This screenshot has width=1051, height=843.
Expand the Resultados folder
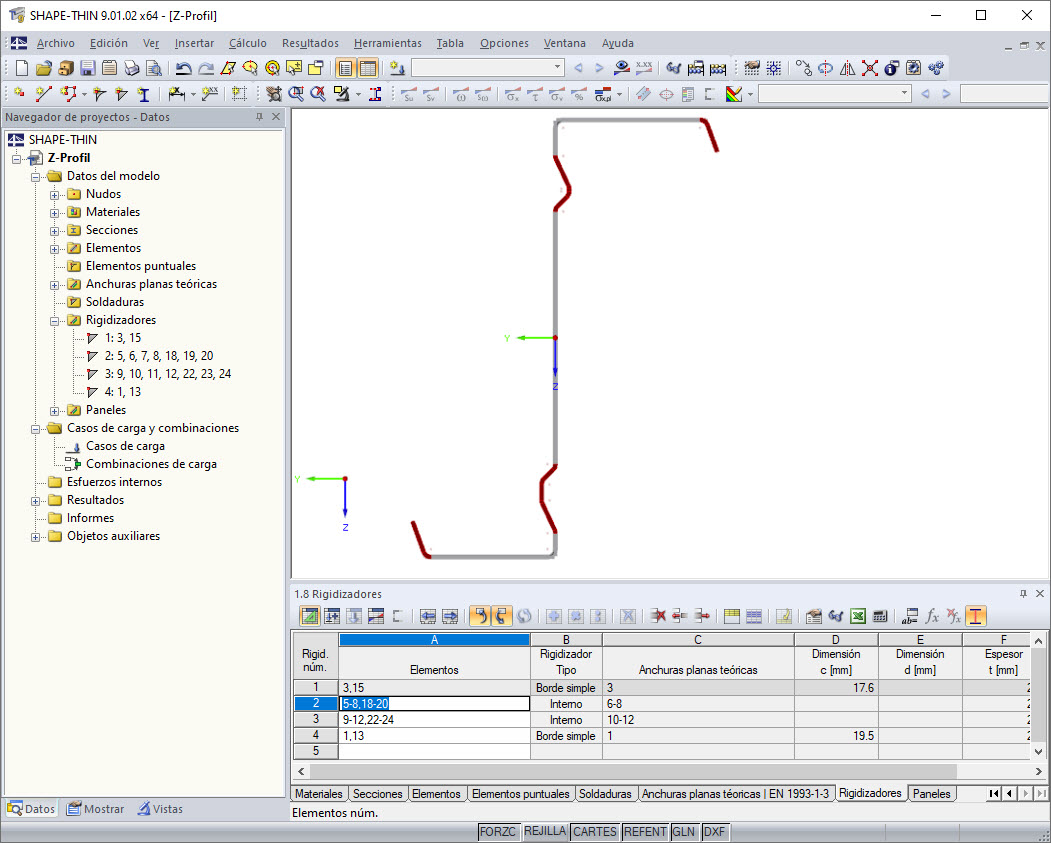pyautogui.click(x=36, y=501)
